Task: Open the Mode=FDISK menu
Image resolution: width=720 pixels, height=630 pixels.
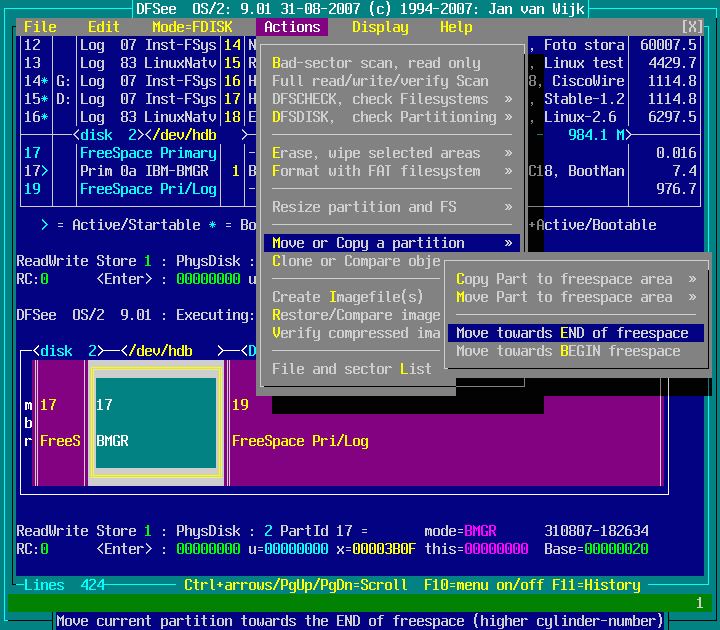Action: tap(200, 27)
